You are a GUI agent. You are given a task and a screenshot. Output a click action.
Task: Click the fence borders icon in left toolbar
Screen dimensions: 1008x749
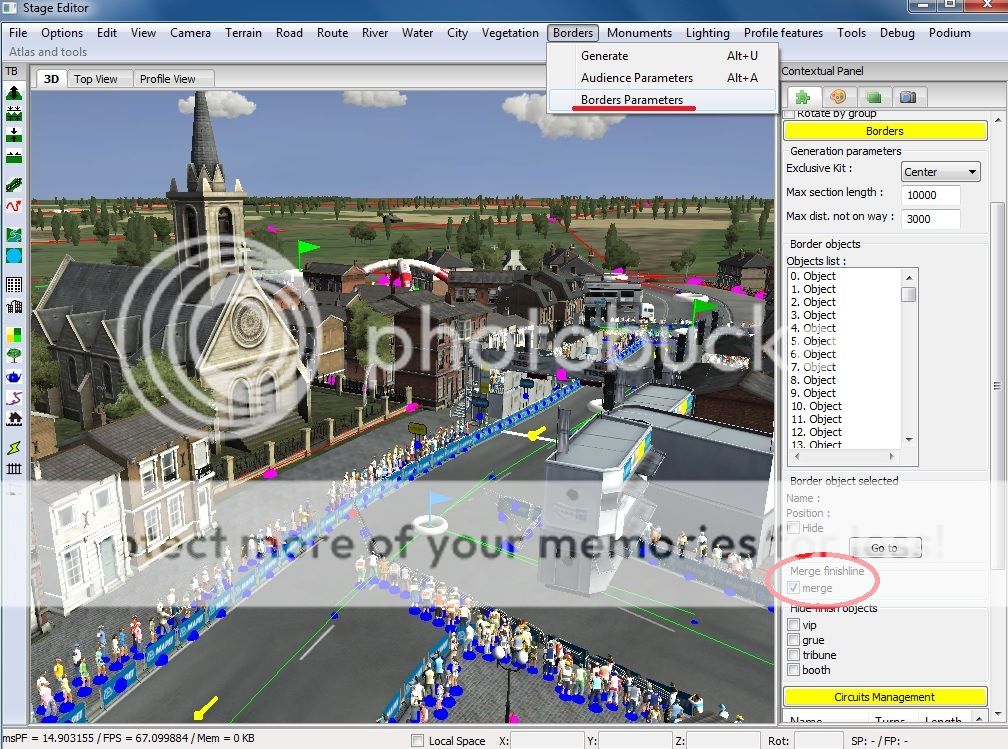pos(14,467)
